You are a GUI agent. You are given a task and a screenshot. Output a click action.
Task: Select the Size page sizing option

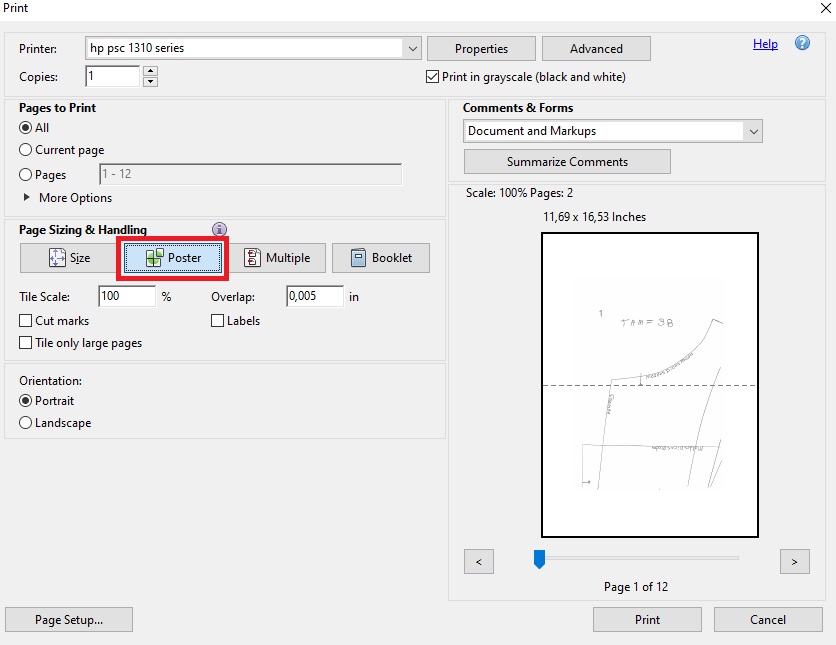[x=69, y=258]
